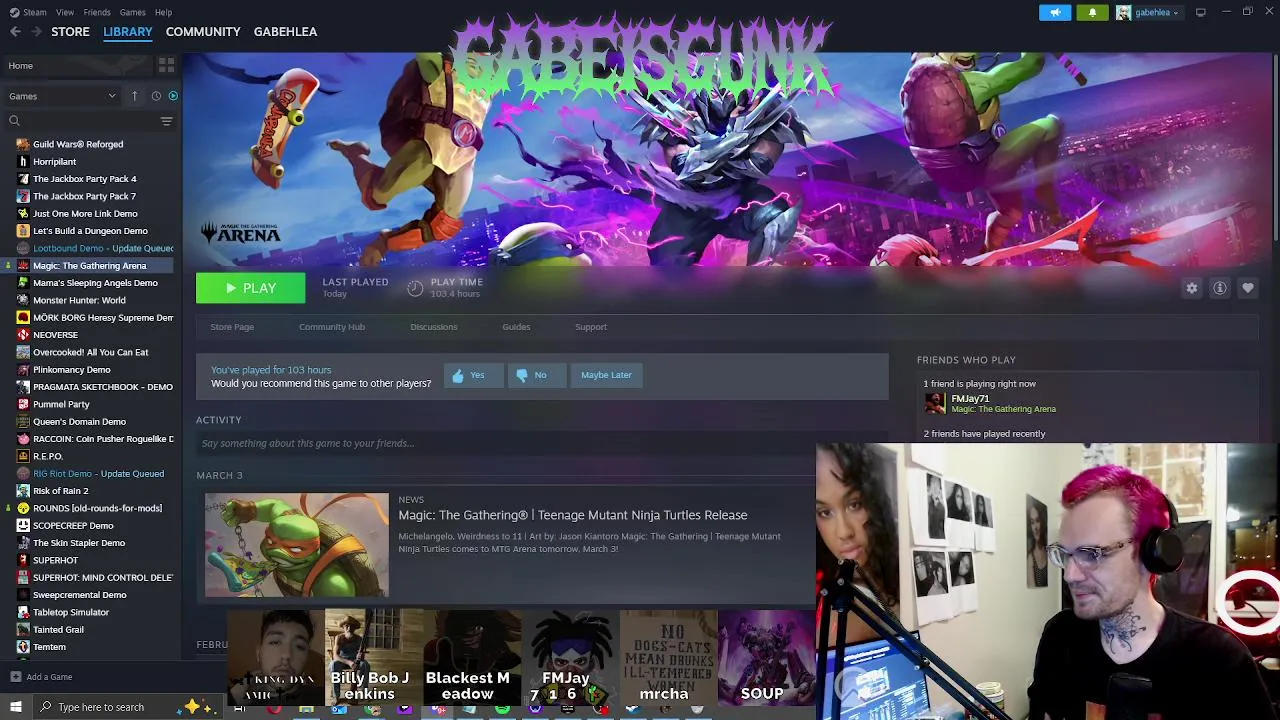The width and height of the screenshot is (1280, 720).
Task: Open the Friends menu
Action: (x=97, y=12)
